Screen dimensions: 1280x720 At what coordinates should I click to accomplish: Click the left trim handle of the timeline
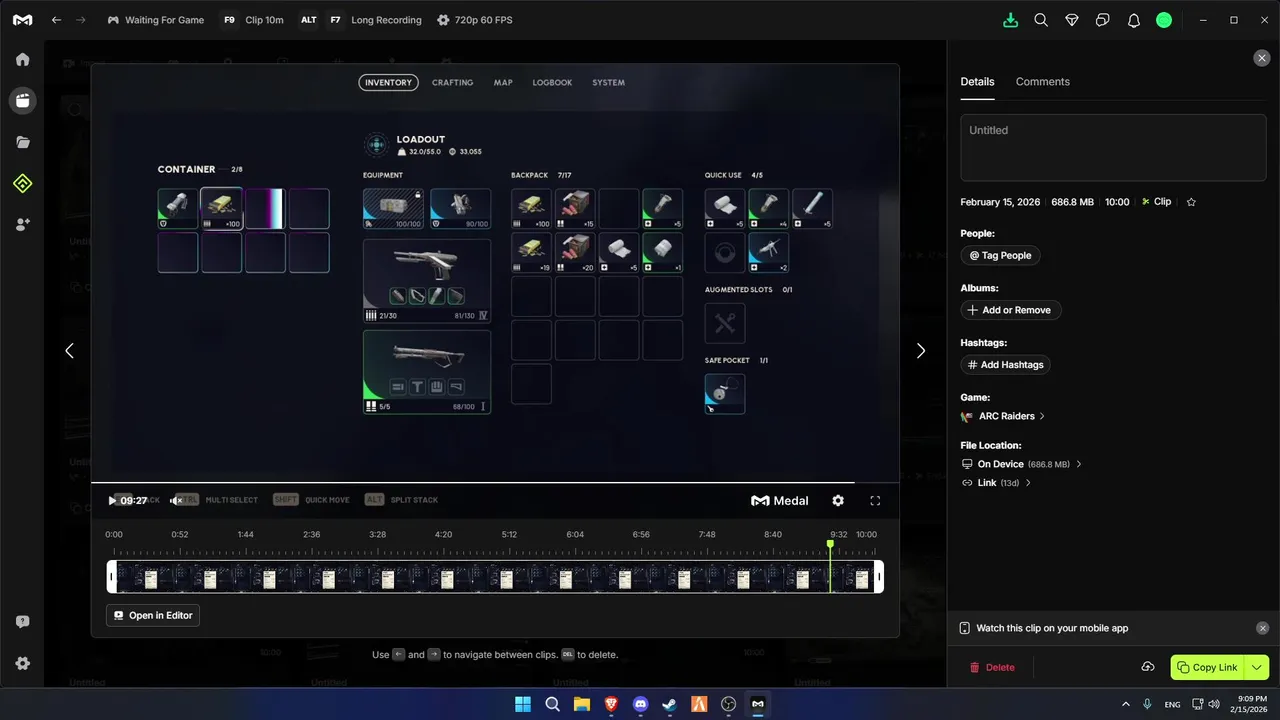tap(112, 576)
